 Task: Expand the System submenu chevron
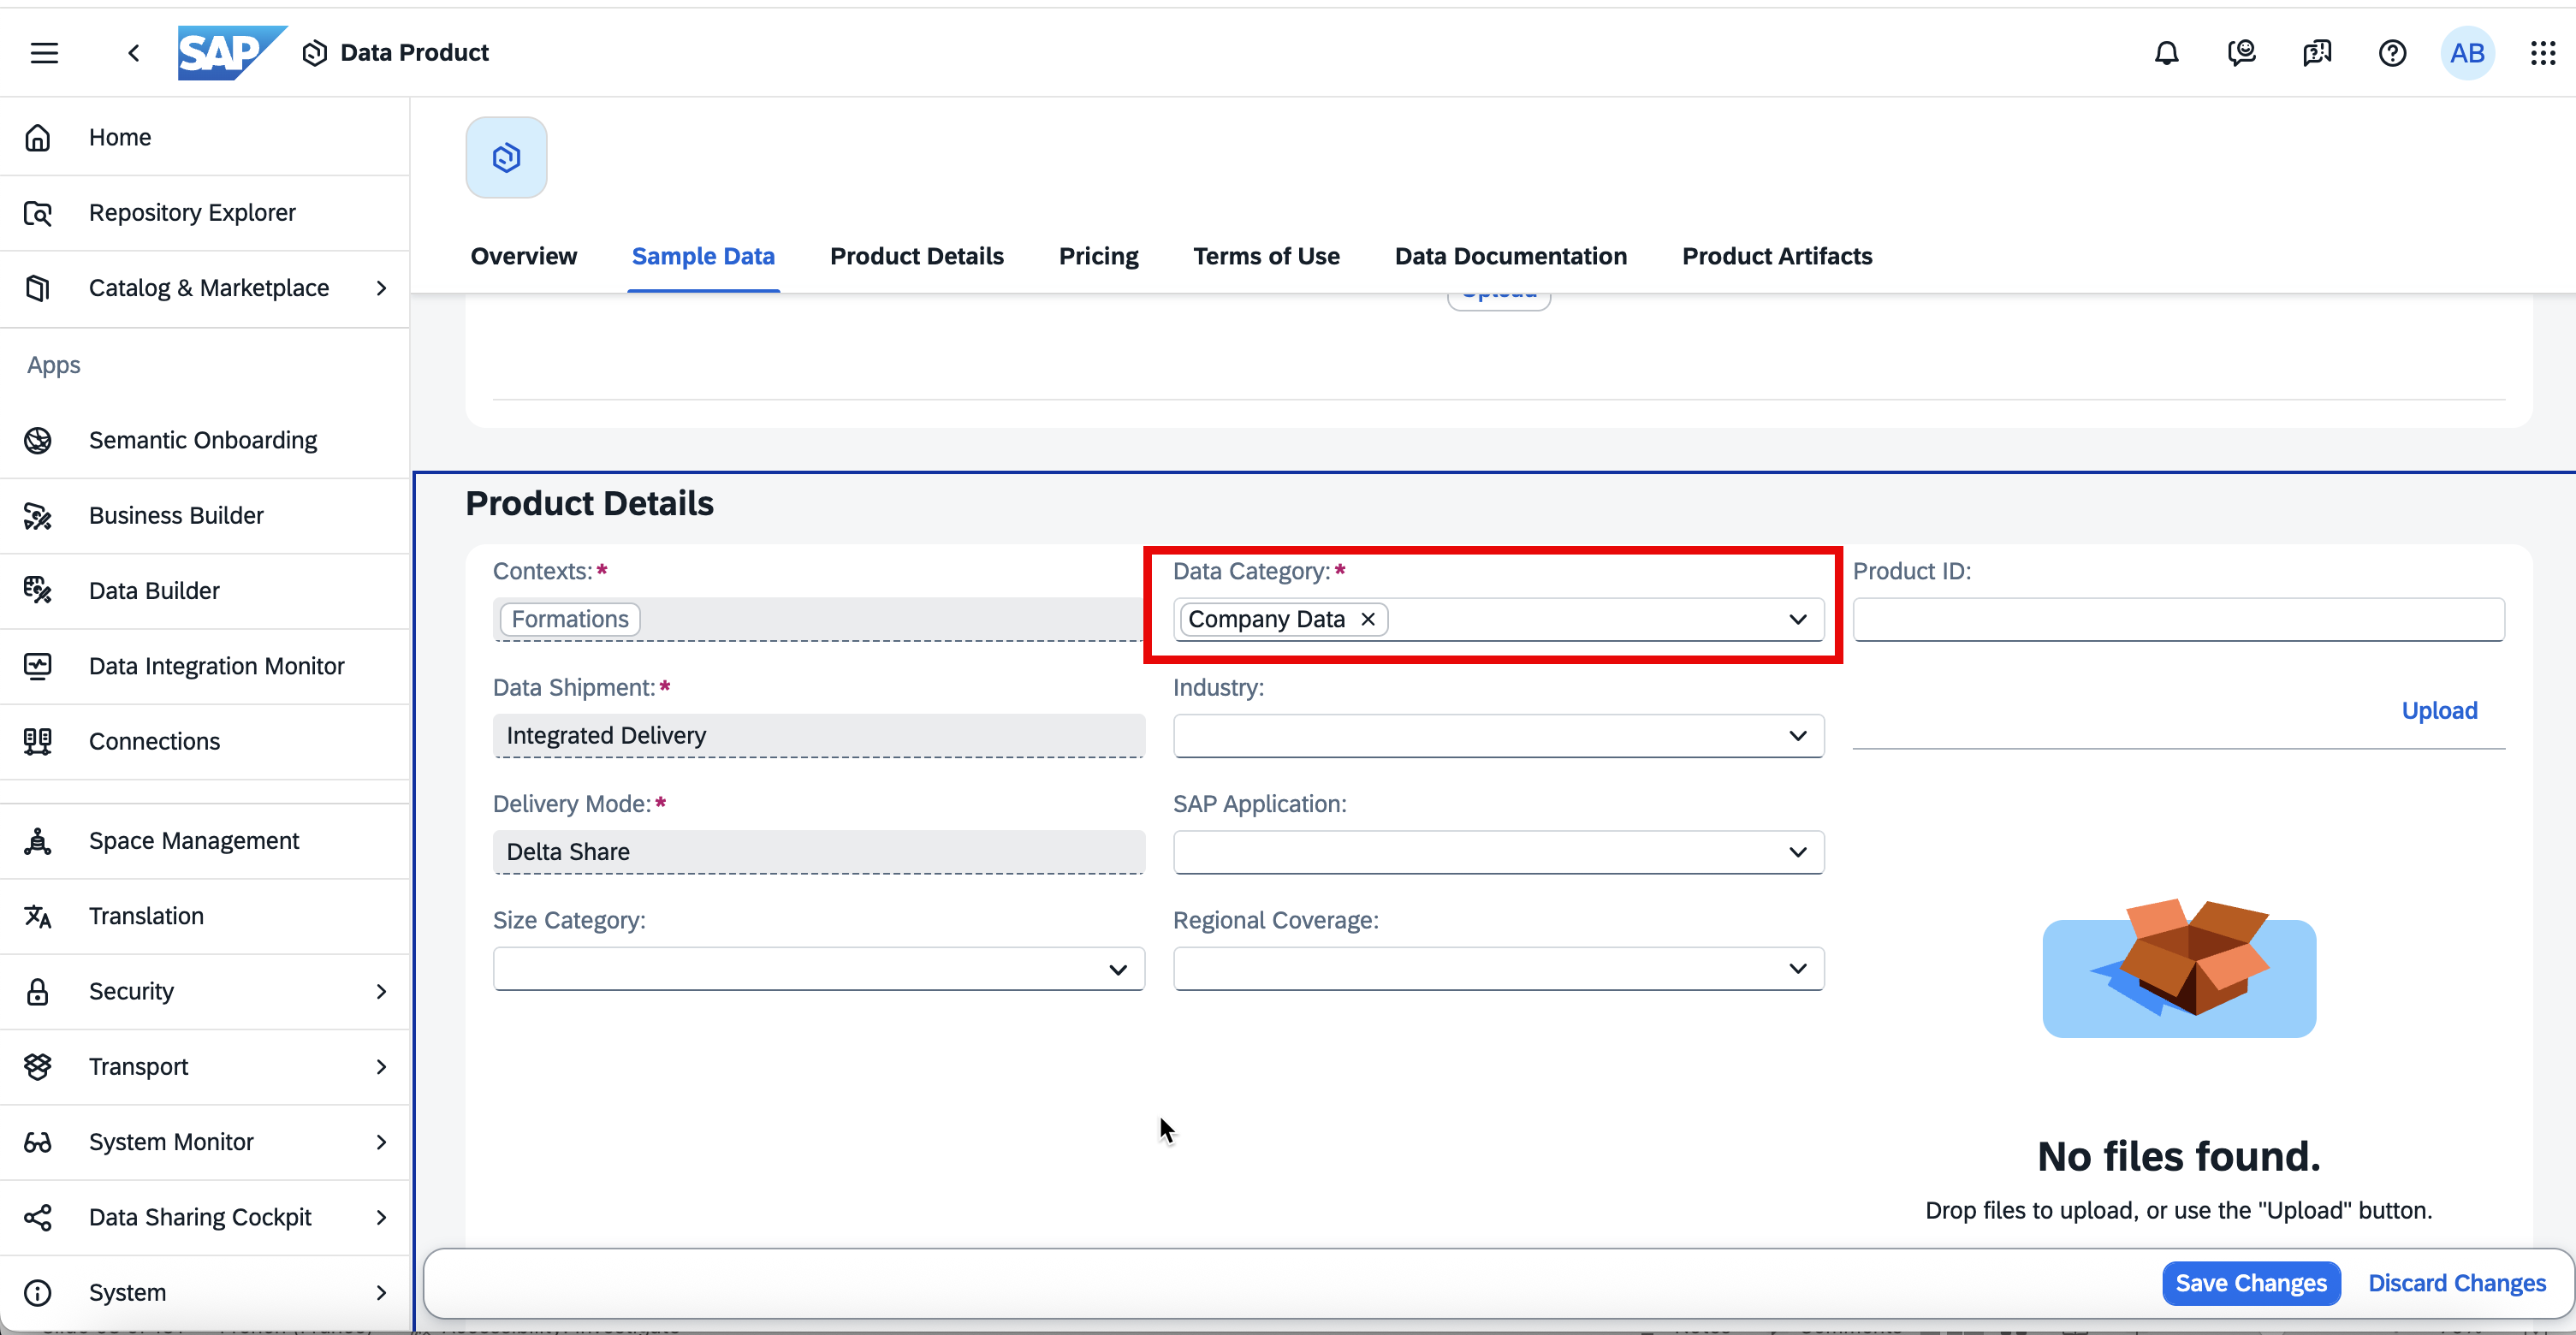click(x=381, y=1293)
